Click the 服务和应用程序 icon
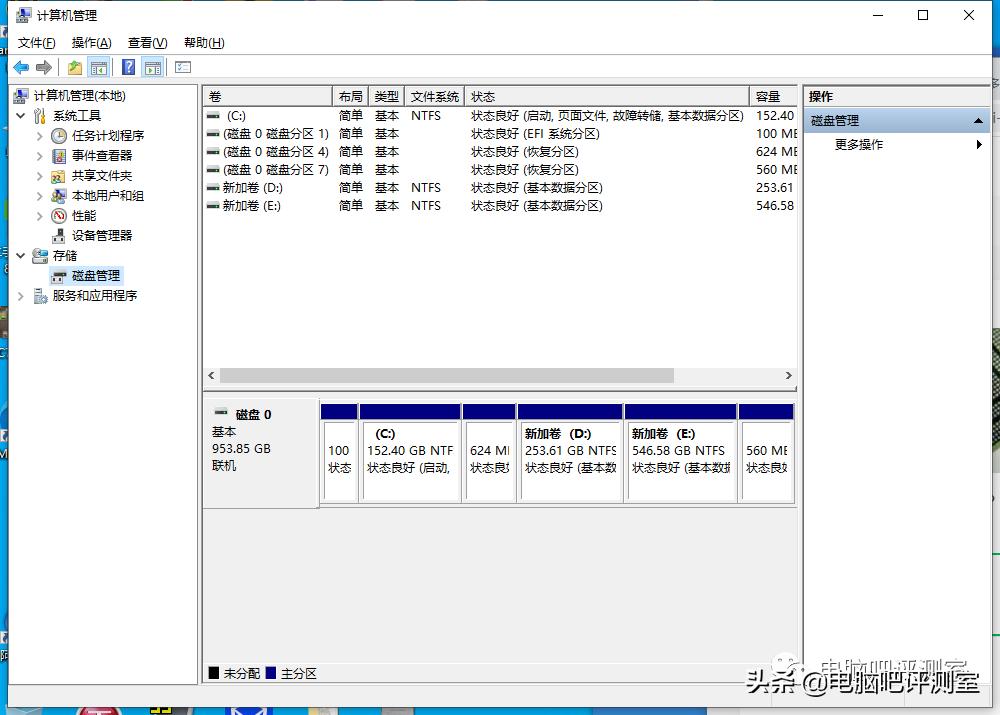The width and height of the screenshot is (1000, 715). 40,296
